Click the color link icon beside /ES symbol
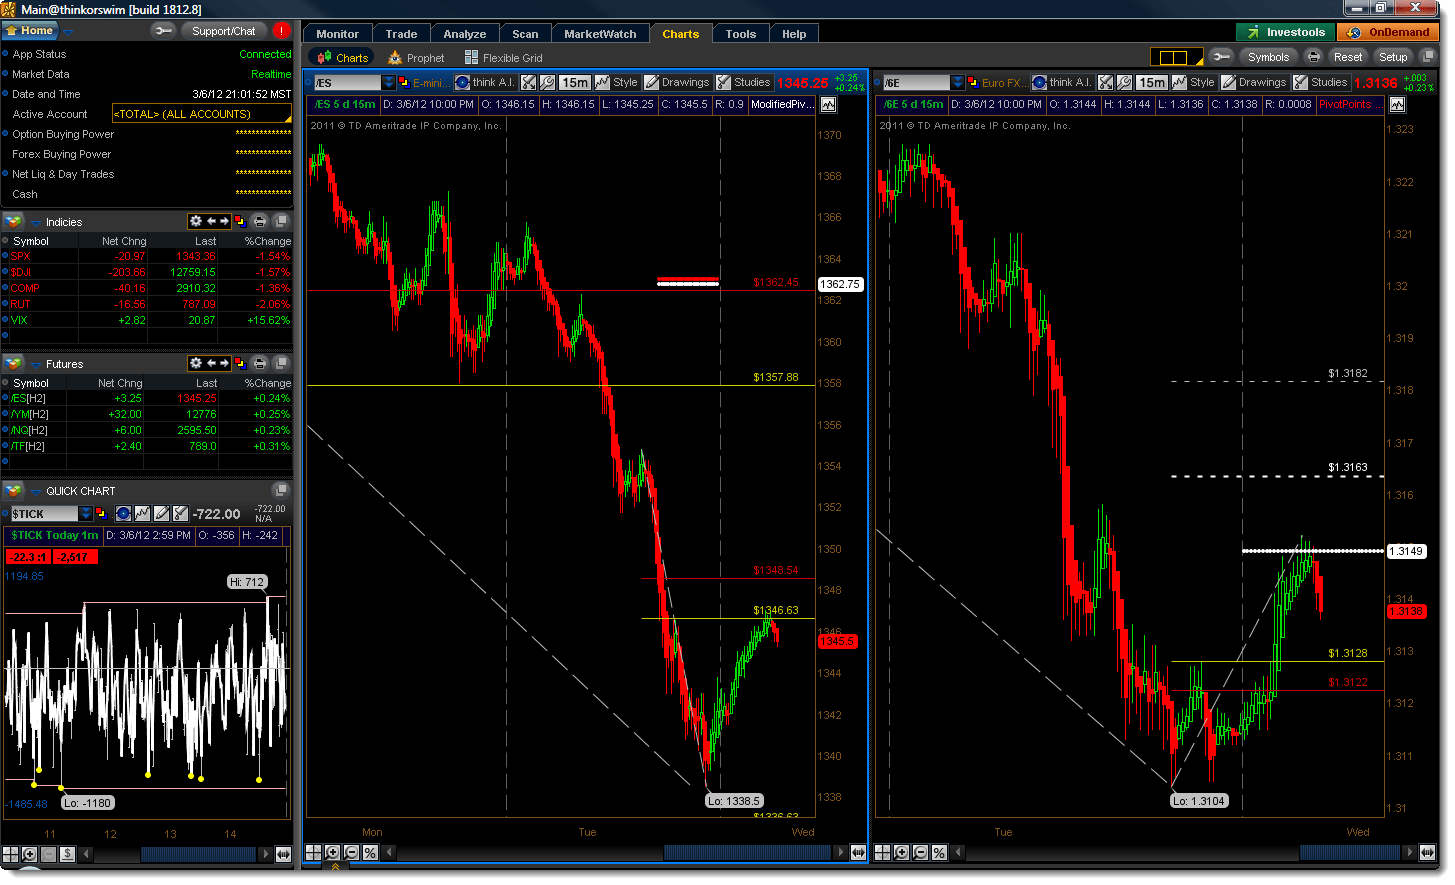Screen dimensions: 1455x885 pos(404,82)
